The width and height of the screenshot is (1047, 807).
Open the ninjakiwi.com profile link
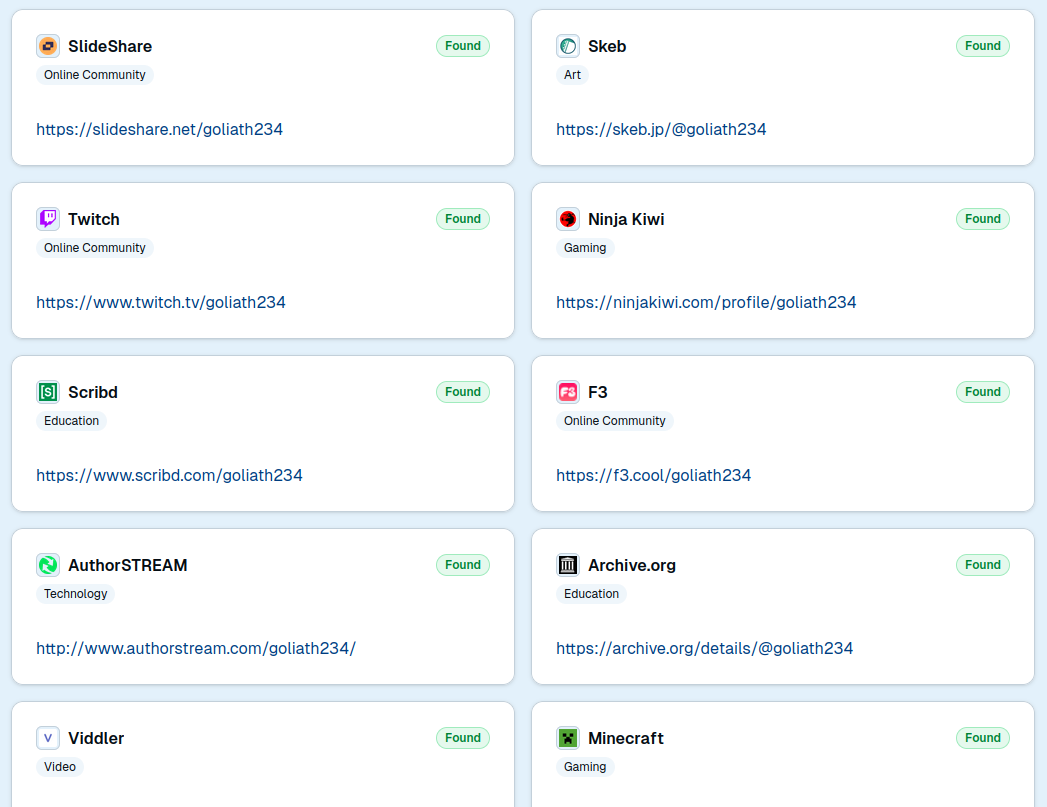(706, 302)
